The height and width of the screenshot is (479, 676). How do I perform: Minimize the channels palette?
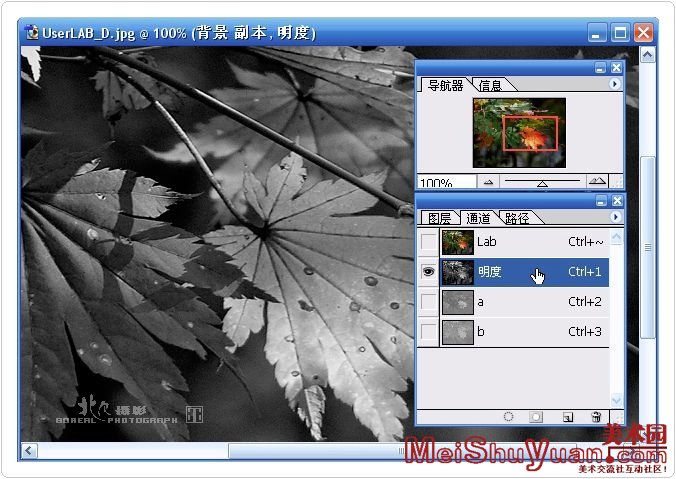point(601,201)
